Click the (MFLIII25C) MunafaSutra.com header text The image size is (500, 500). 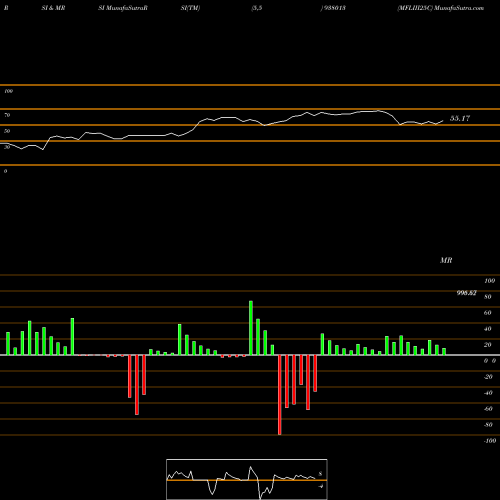click(x=440, y=8)
